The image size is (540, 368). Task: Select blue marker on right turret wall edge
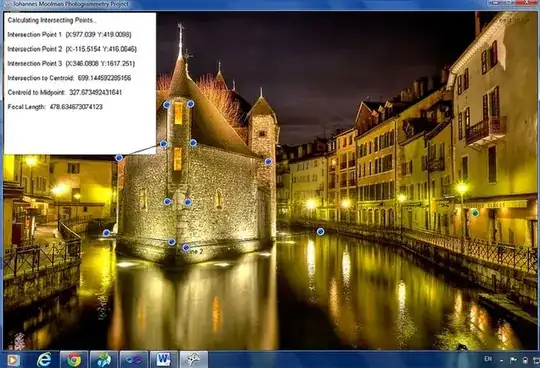tap(268, 161)
